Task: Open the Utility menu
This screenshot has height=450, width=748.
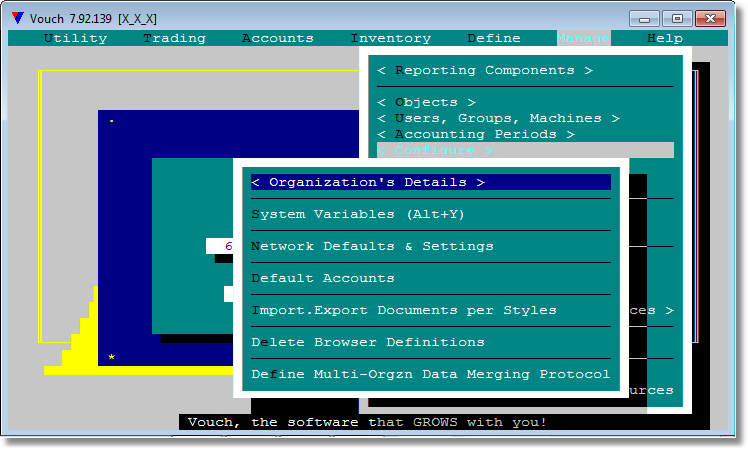Action: coord(75,38)
